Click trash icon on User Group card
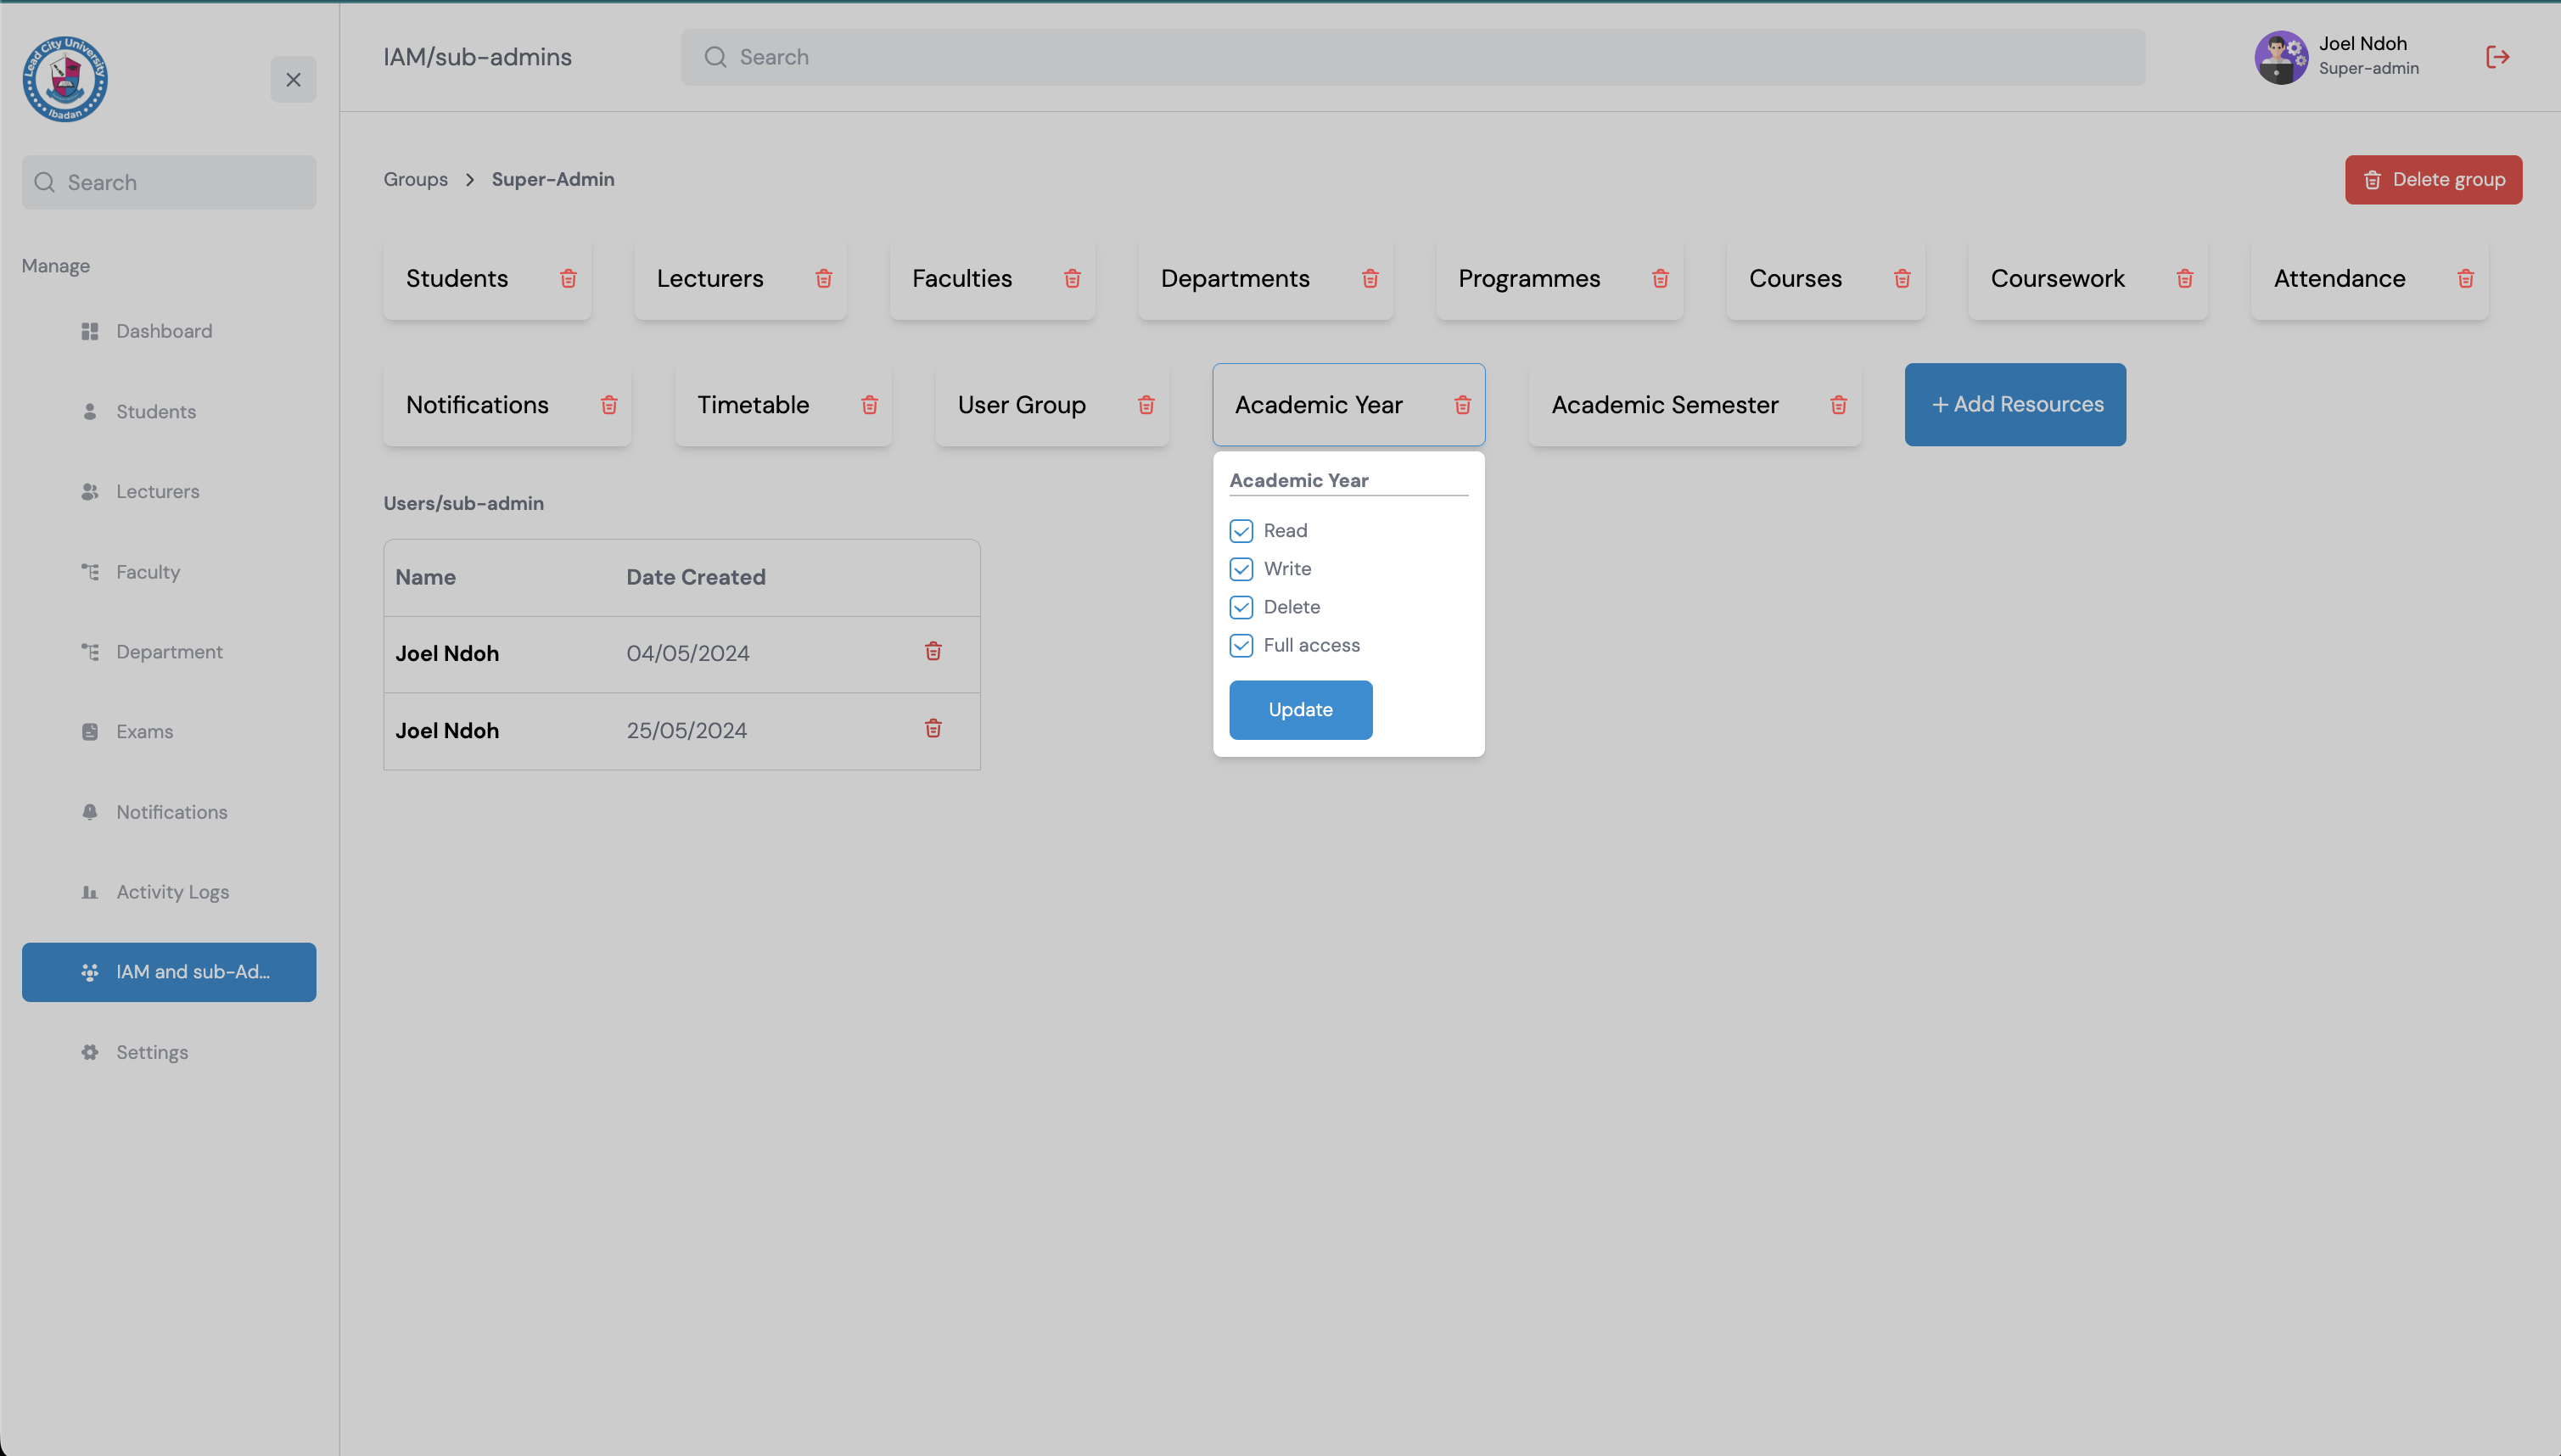 point(1146,405)
